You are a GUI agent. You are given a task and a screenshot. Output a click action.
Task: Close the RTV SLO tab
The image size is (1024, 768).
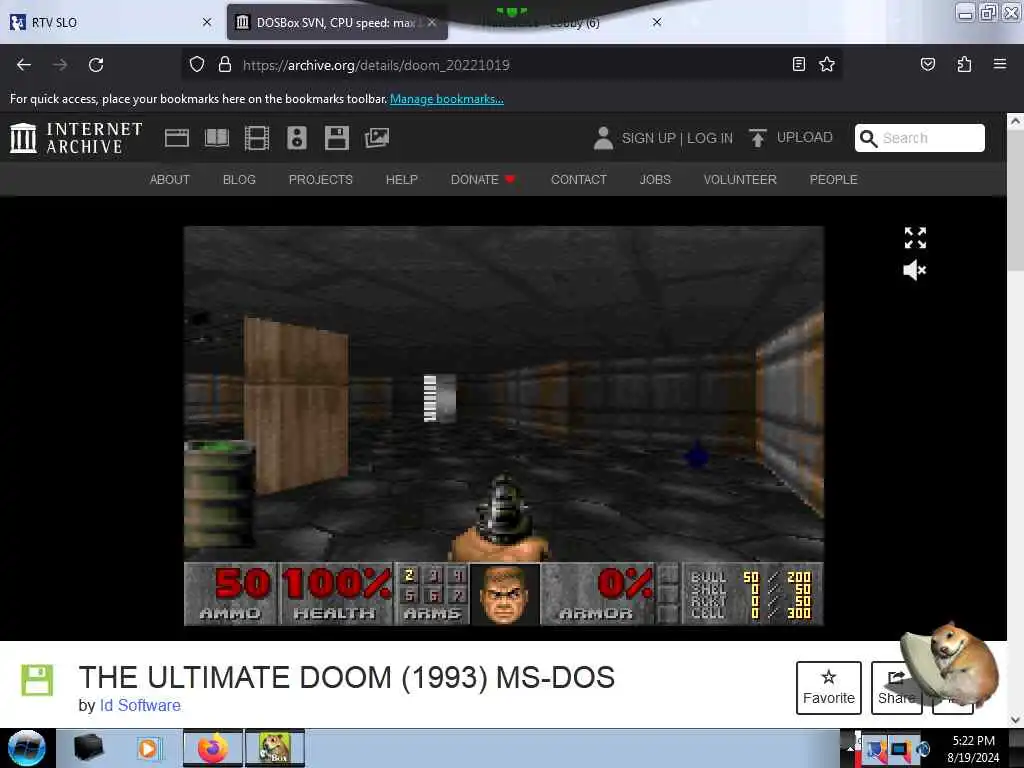pyautogui.click(x=207, y=22)
